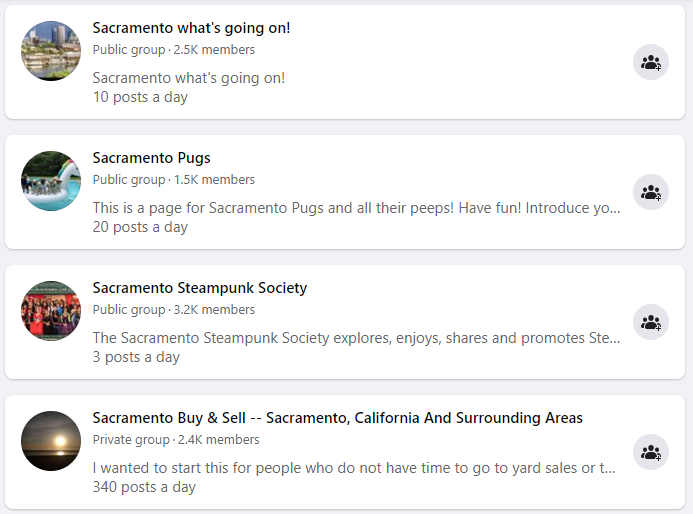The image size is (693, 514).
Task: Click the Sacramento Pugs pool float avatar
Action: pyautogui.click(x=51, y=181)
